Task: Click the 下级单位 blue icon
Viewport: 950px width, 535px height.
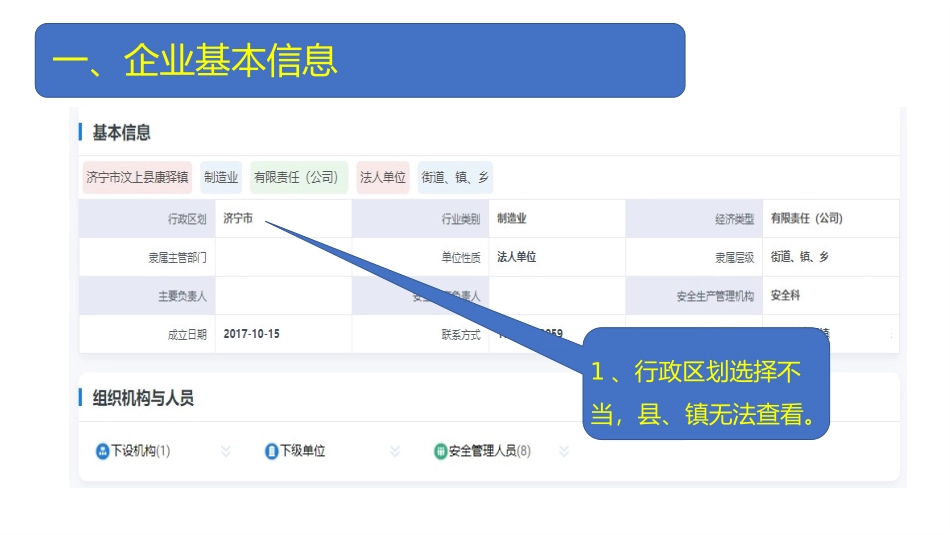Action: click(x=271, y=451)
